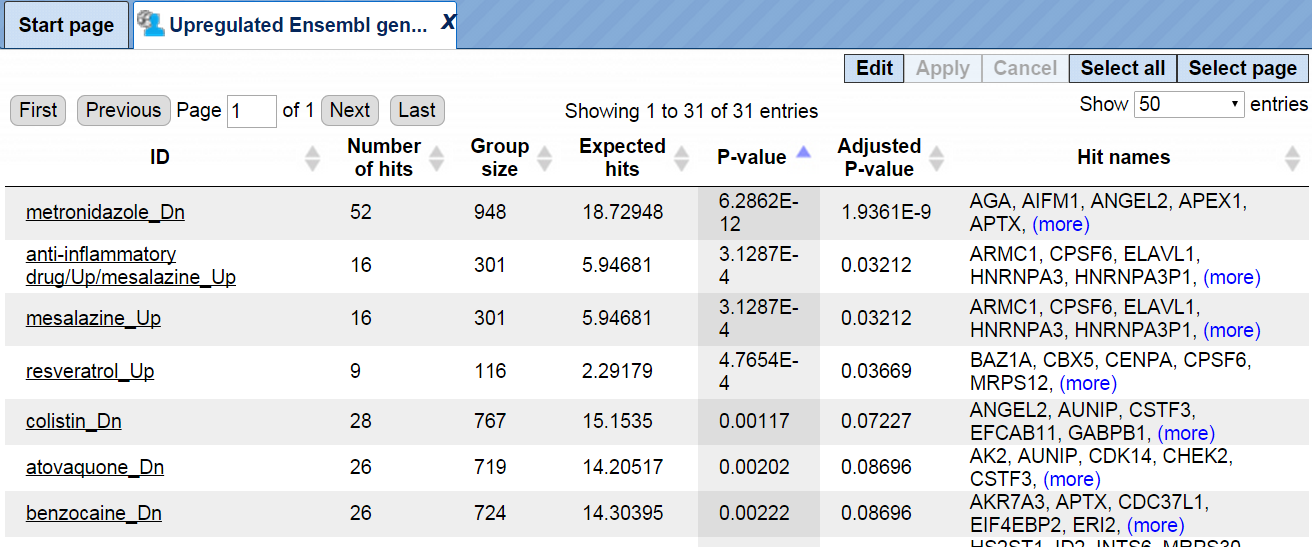The width and height of the screenshot is (1312, 547).
Task: Click the Select all button
Action: click(1123, 68)
